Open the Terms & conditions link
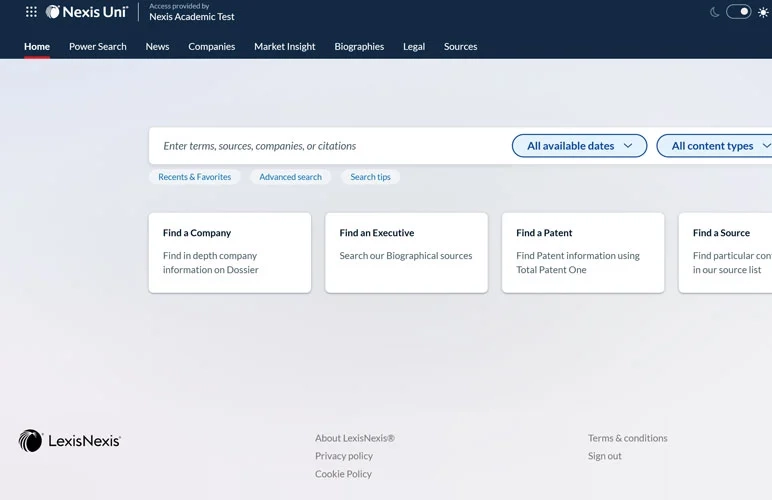 [628, 438]
